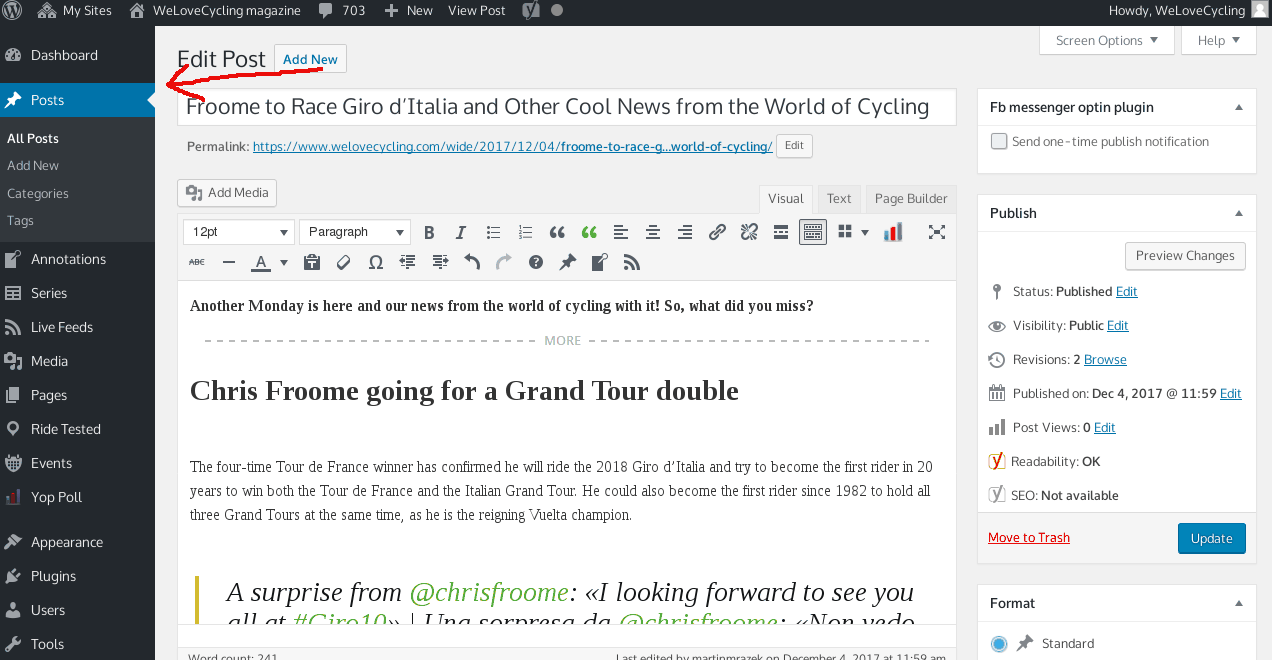Click the Move to Trash link
Viewport: 1272px width, 660px height.
click(x=1029, y=538)
